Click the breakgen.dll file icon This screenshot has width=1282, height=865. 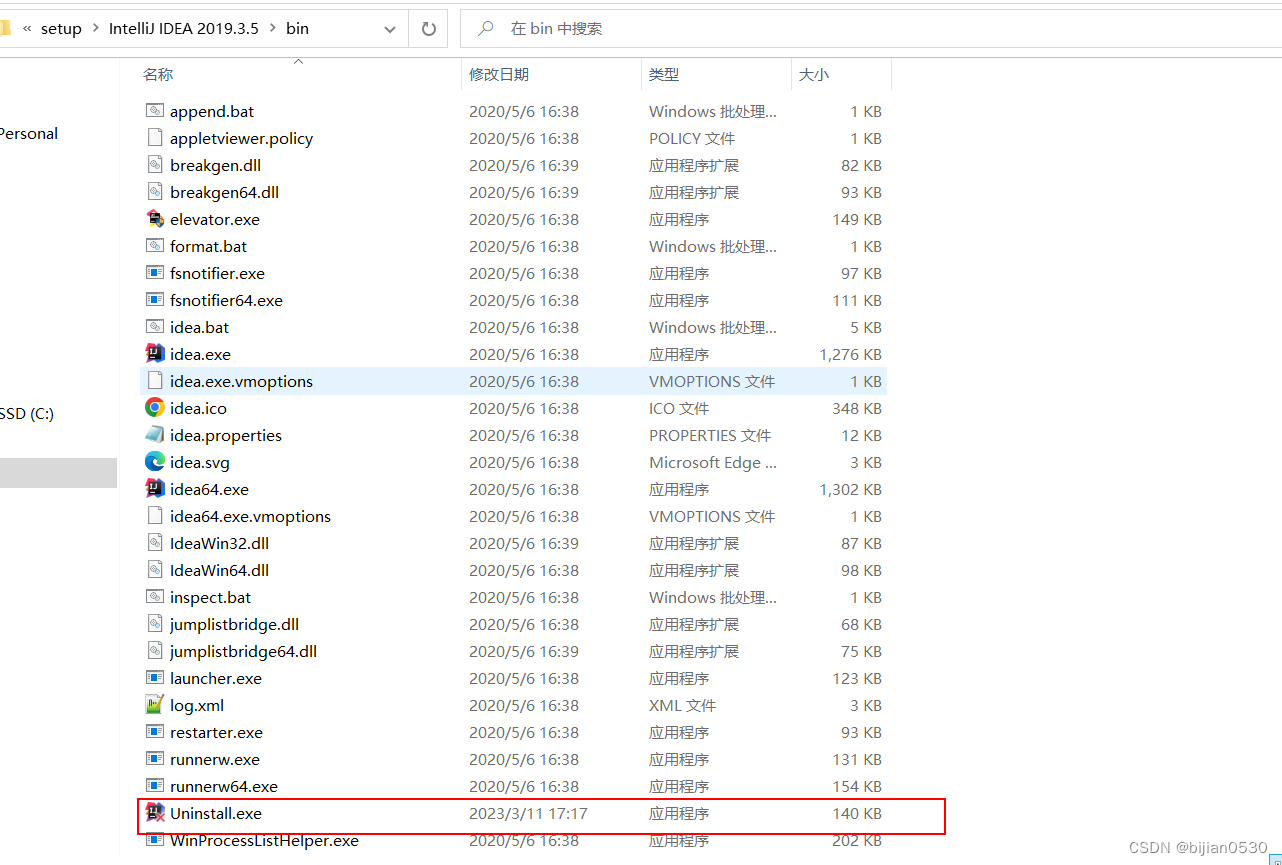154,165
